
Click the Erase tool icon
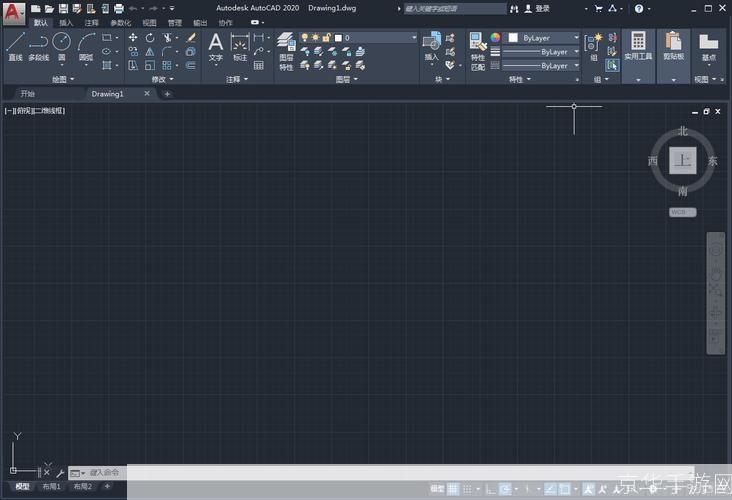(x=191, y=38)
